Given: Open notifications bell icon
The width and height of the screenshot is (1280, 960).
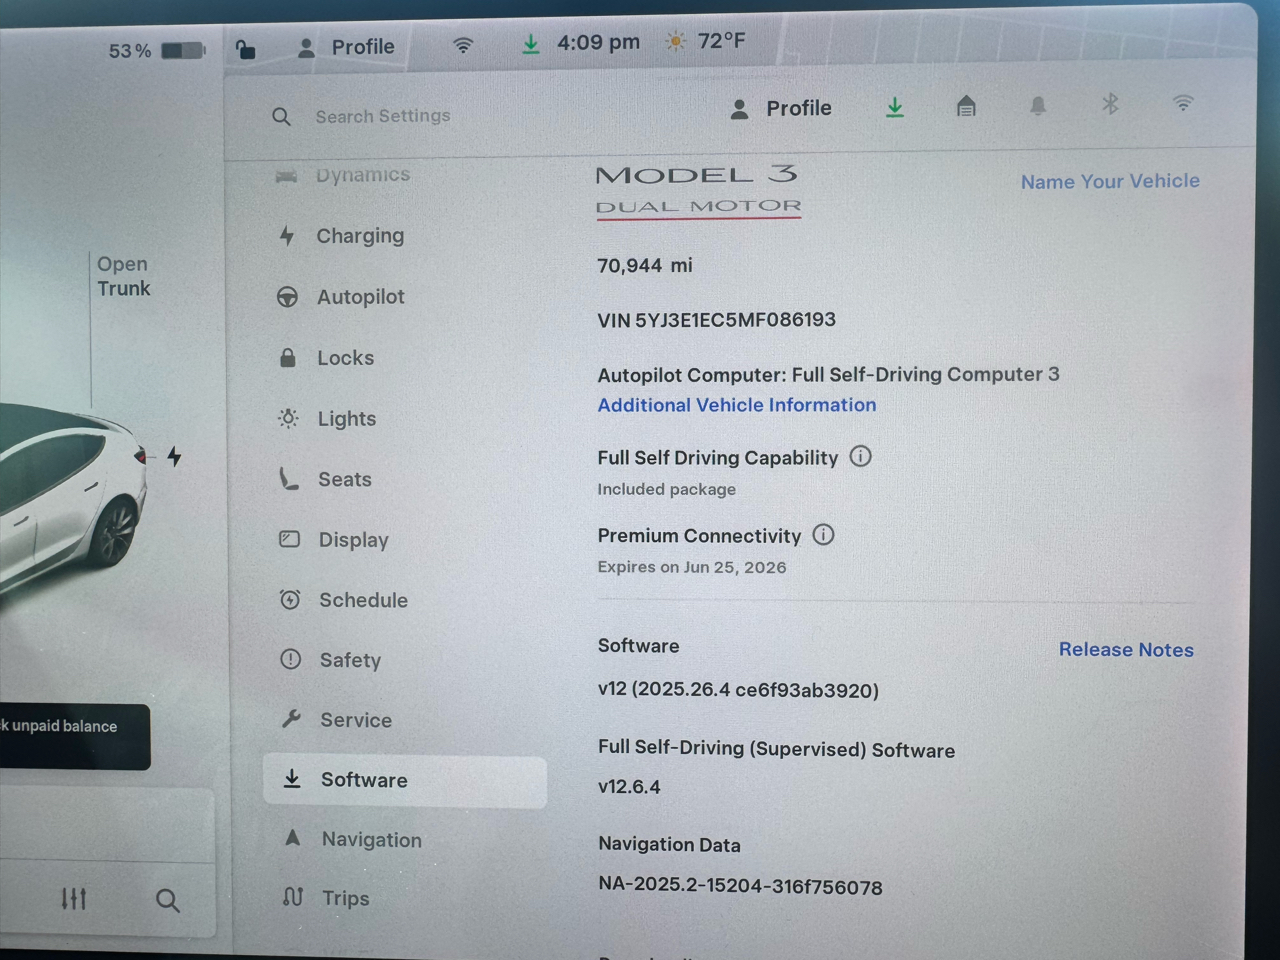Looking at the screenshot, I should click(x=1038, y=106).
